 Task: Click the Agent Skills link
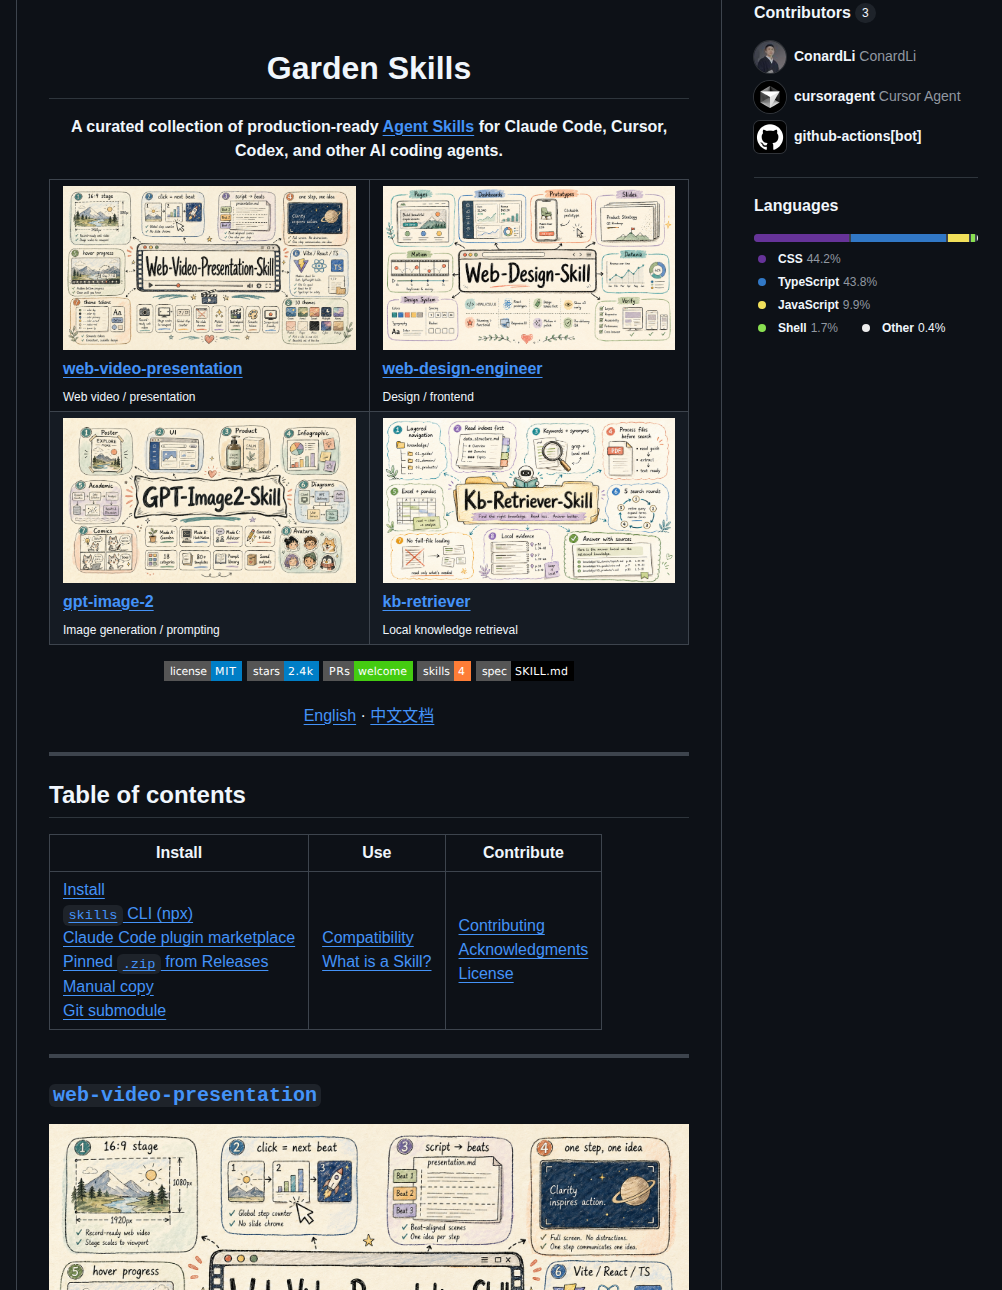tap(428, 126)
